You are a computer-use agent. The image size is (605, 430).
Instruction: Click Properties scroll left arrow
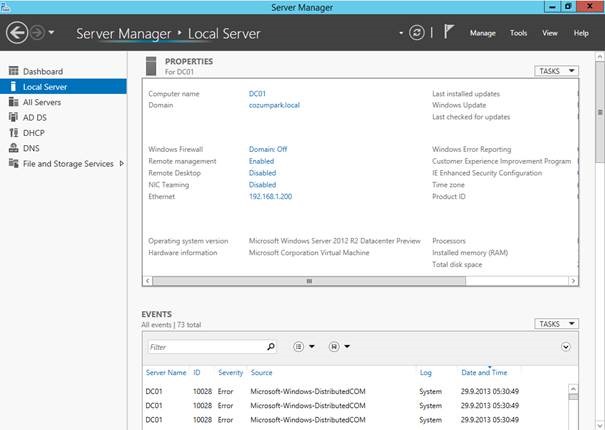(x=147, y=281)
